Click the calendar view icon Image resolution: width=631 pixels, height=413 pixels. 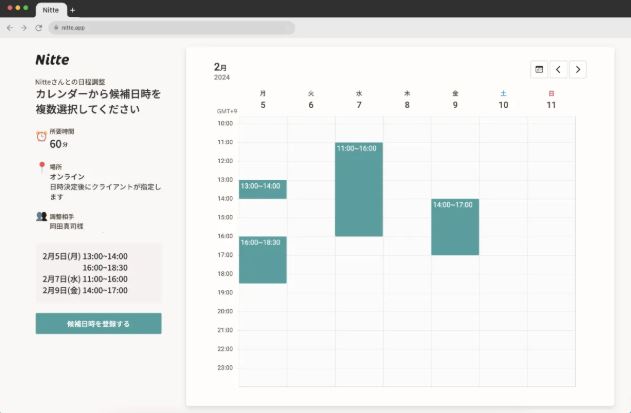coord(539,69)
